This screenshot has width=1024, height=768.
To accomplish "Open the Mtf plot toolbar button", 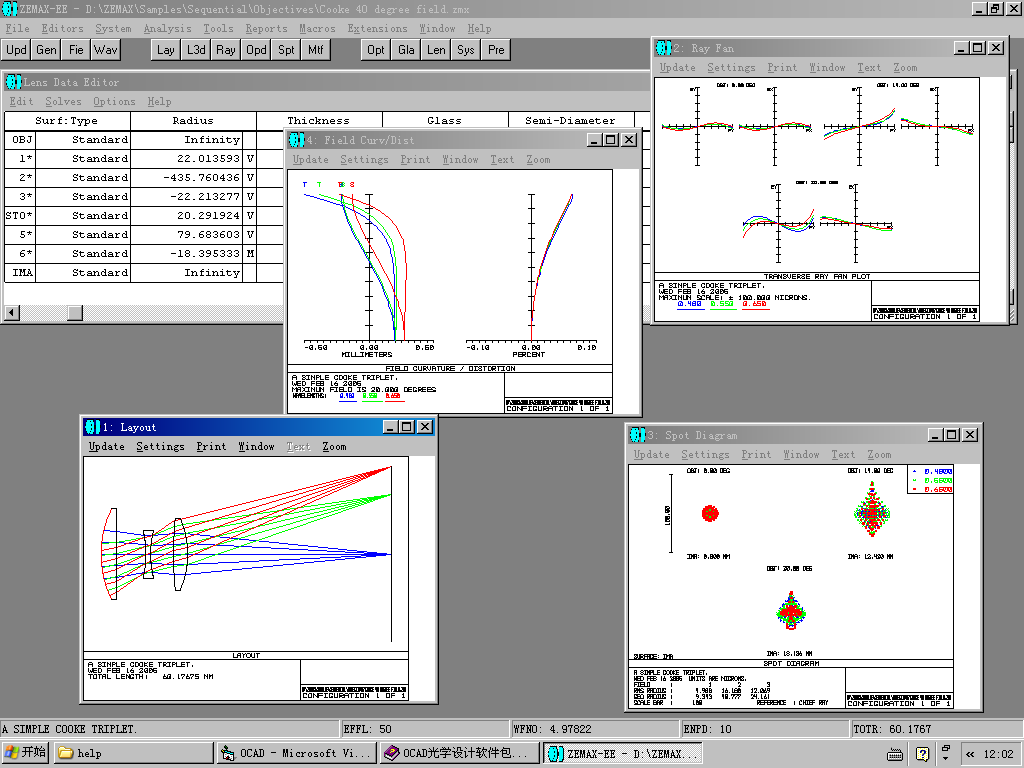I will (316, 49).
